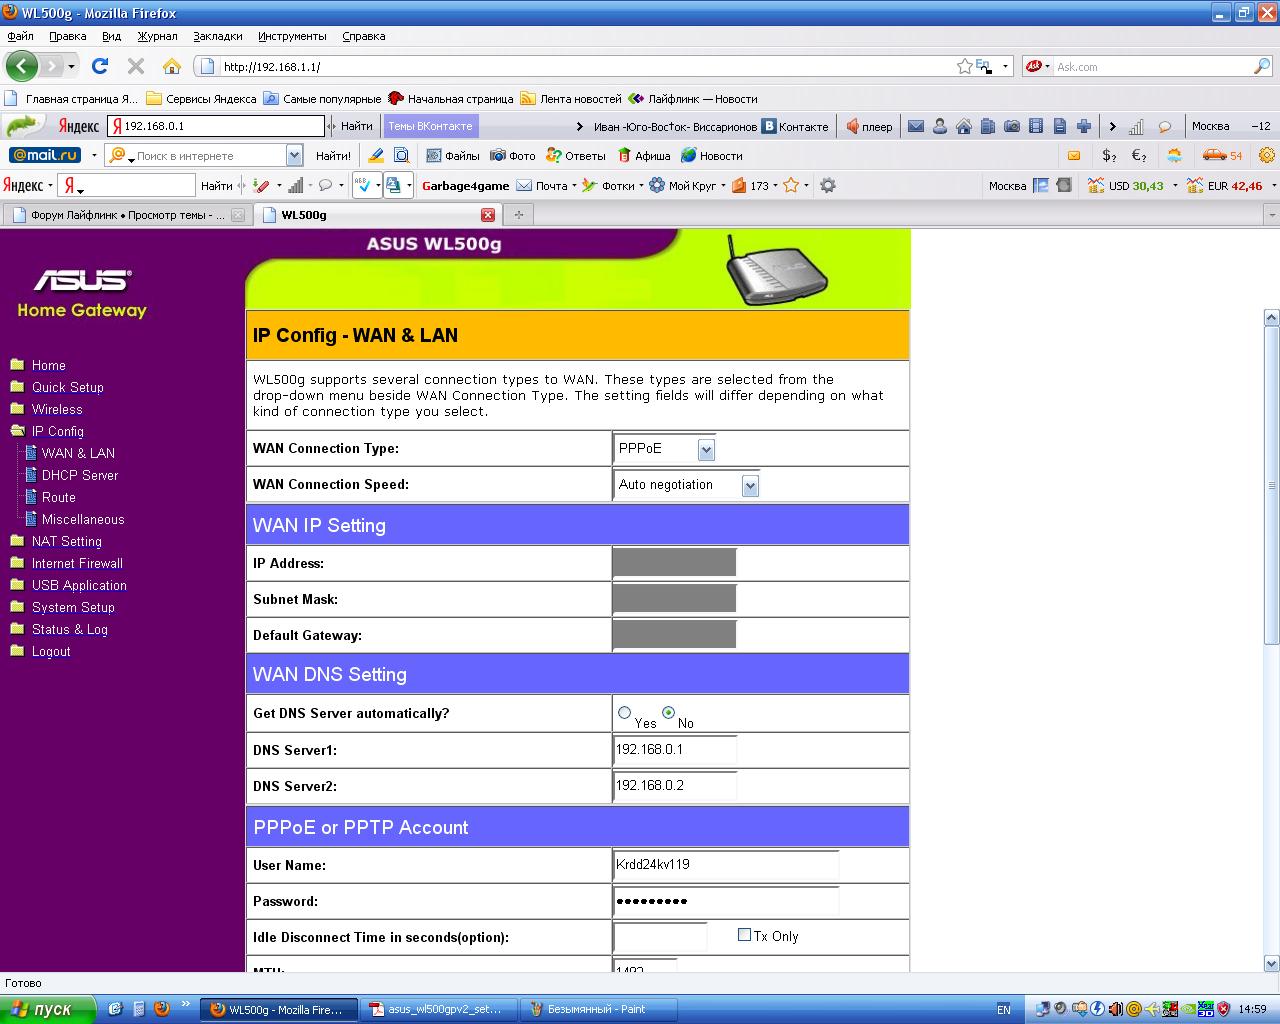The height and width of the screenshot is (1024, 1280).
Task: Open the WAN Connection Type dropdown
Action: (x=706, y=450)
